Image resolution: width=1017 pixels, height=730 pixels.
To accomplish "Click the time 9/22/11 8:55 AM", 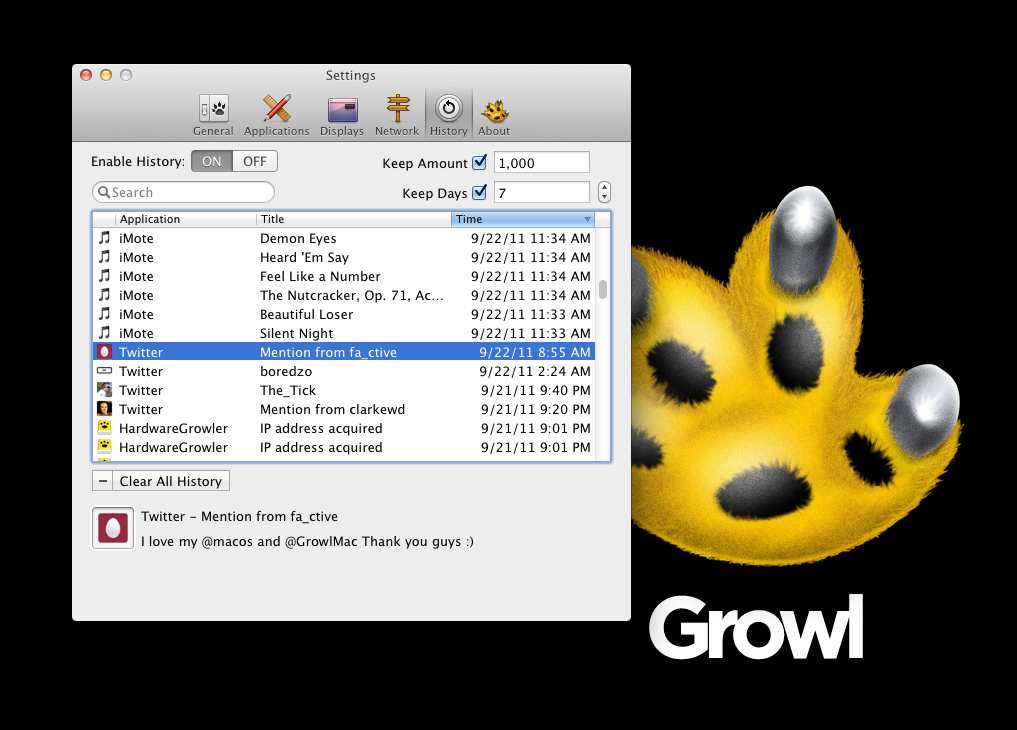I will 535,352.
